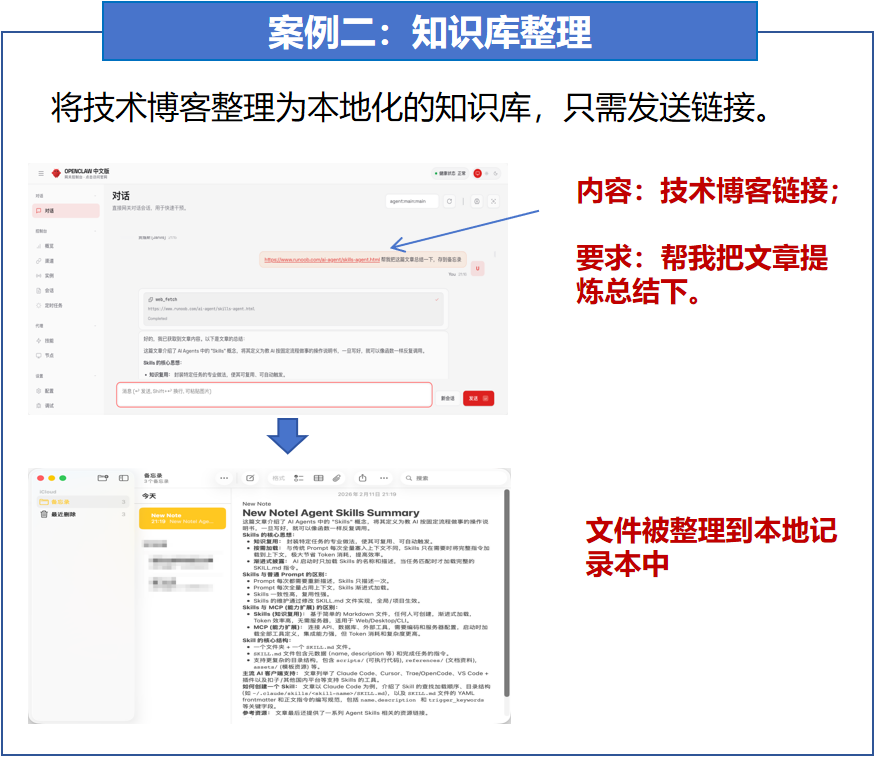The width and height of the screenshot is (876, 758).
Task: Open the OpenClaw hamburger menu
Action: pos(41,173)
